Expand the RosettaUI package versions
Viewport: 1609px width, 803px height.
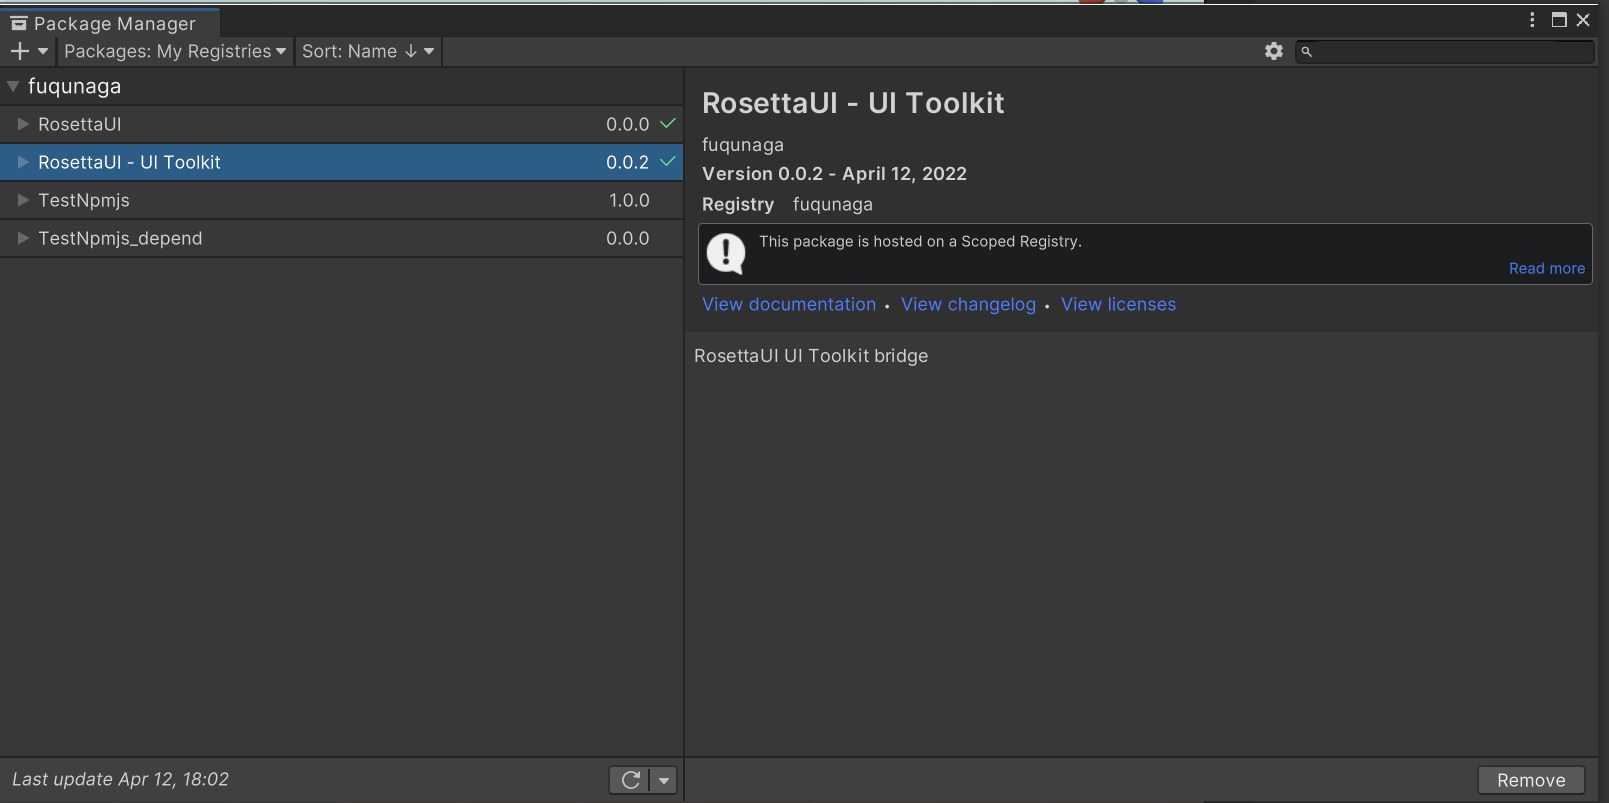[23, 124]
